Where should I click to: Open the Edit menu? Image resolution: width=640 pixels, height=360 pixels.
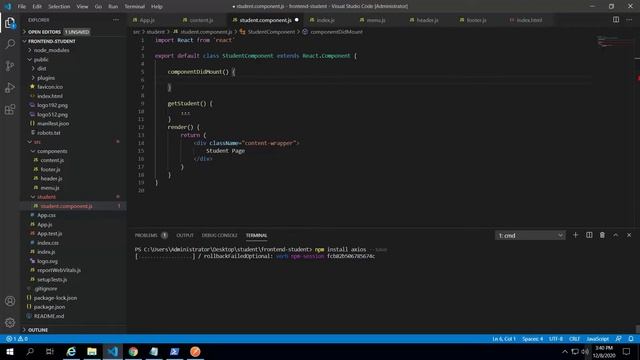[37, 6]
